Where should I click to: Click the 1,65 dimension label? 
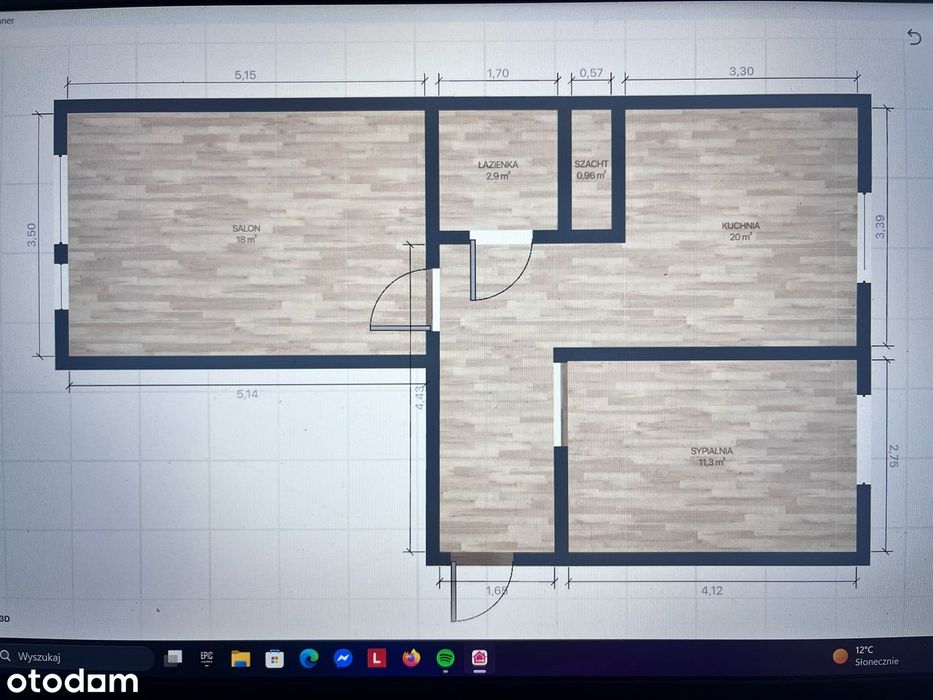pos(497,590)
